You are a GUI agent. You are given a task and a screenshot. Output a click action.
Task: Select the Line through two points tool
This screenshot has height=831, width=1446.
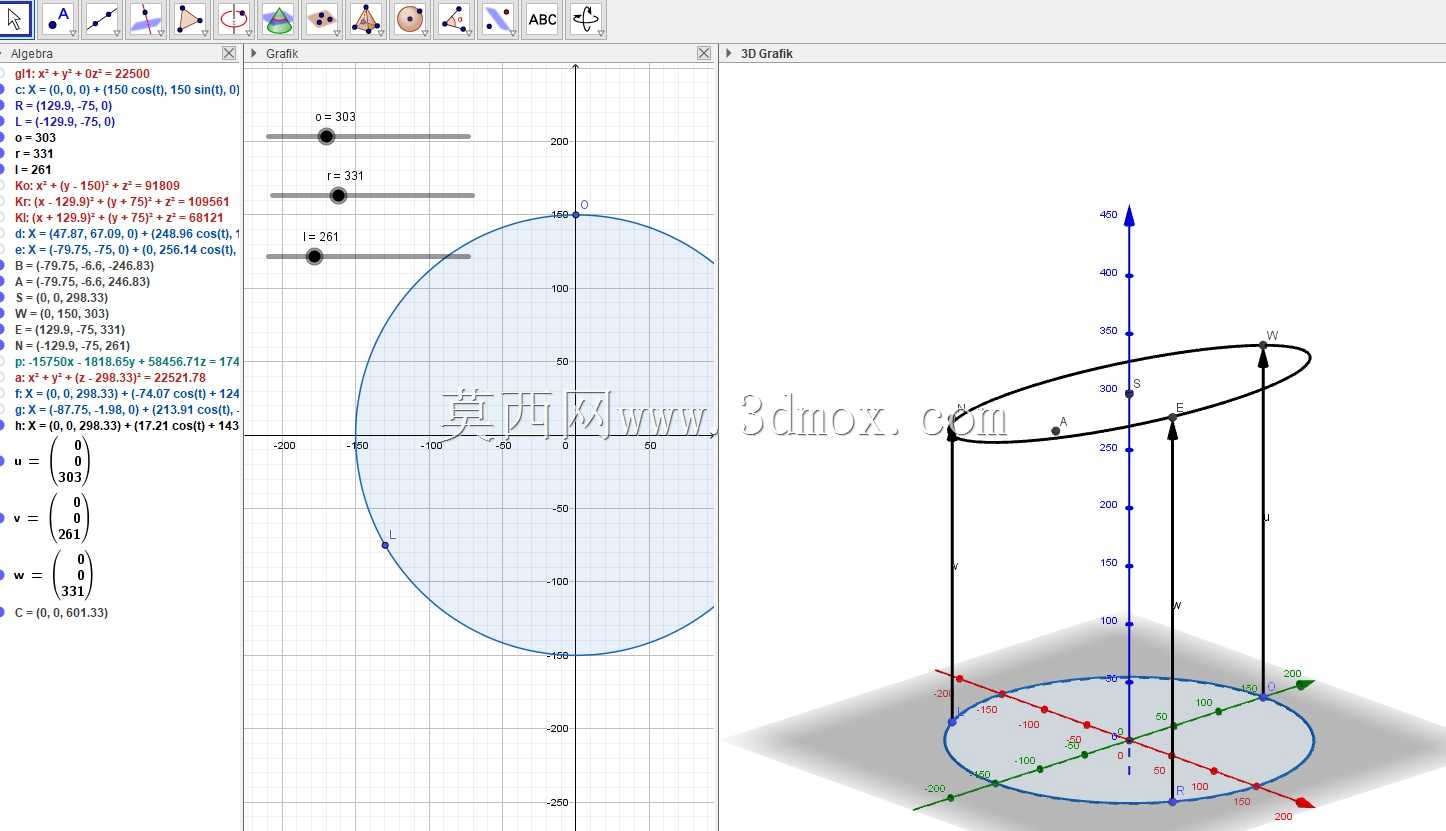[104, 19]
